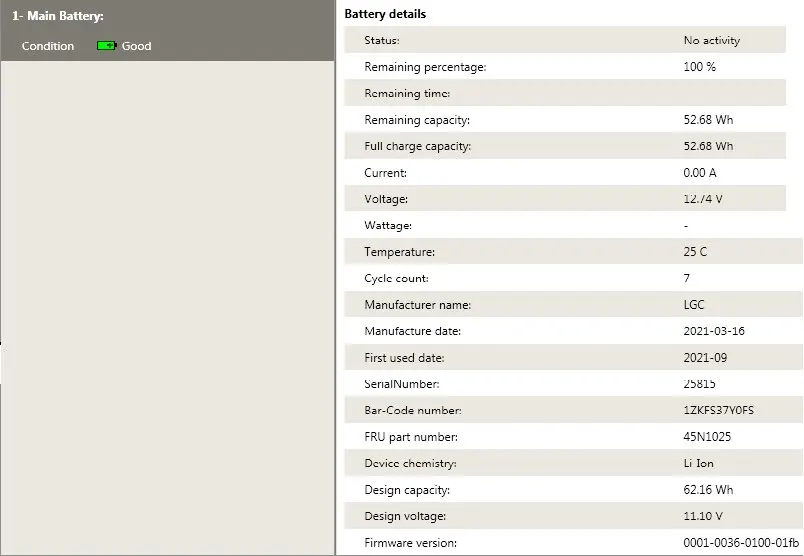Select the 'Design voltage:' label
The image size is (804, 556).
[x=405, y=517]
